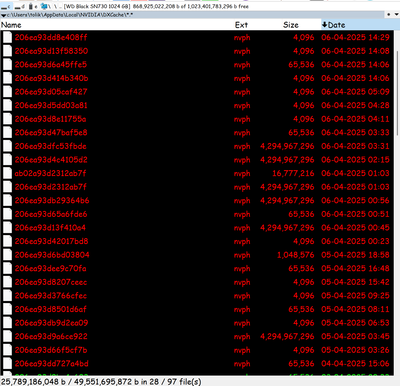400x386 pixels.
Task: Click file icon of ab02a93d2312ab7f
Action: (x=7, y=173)
